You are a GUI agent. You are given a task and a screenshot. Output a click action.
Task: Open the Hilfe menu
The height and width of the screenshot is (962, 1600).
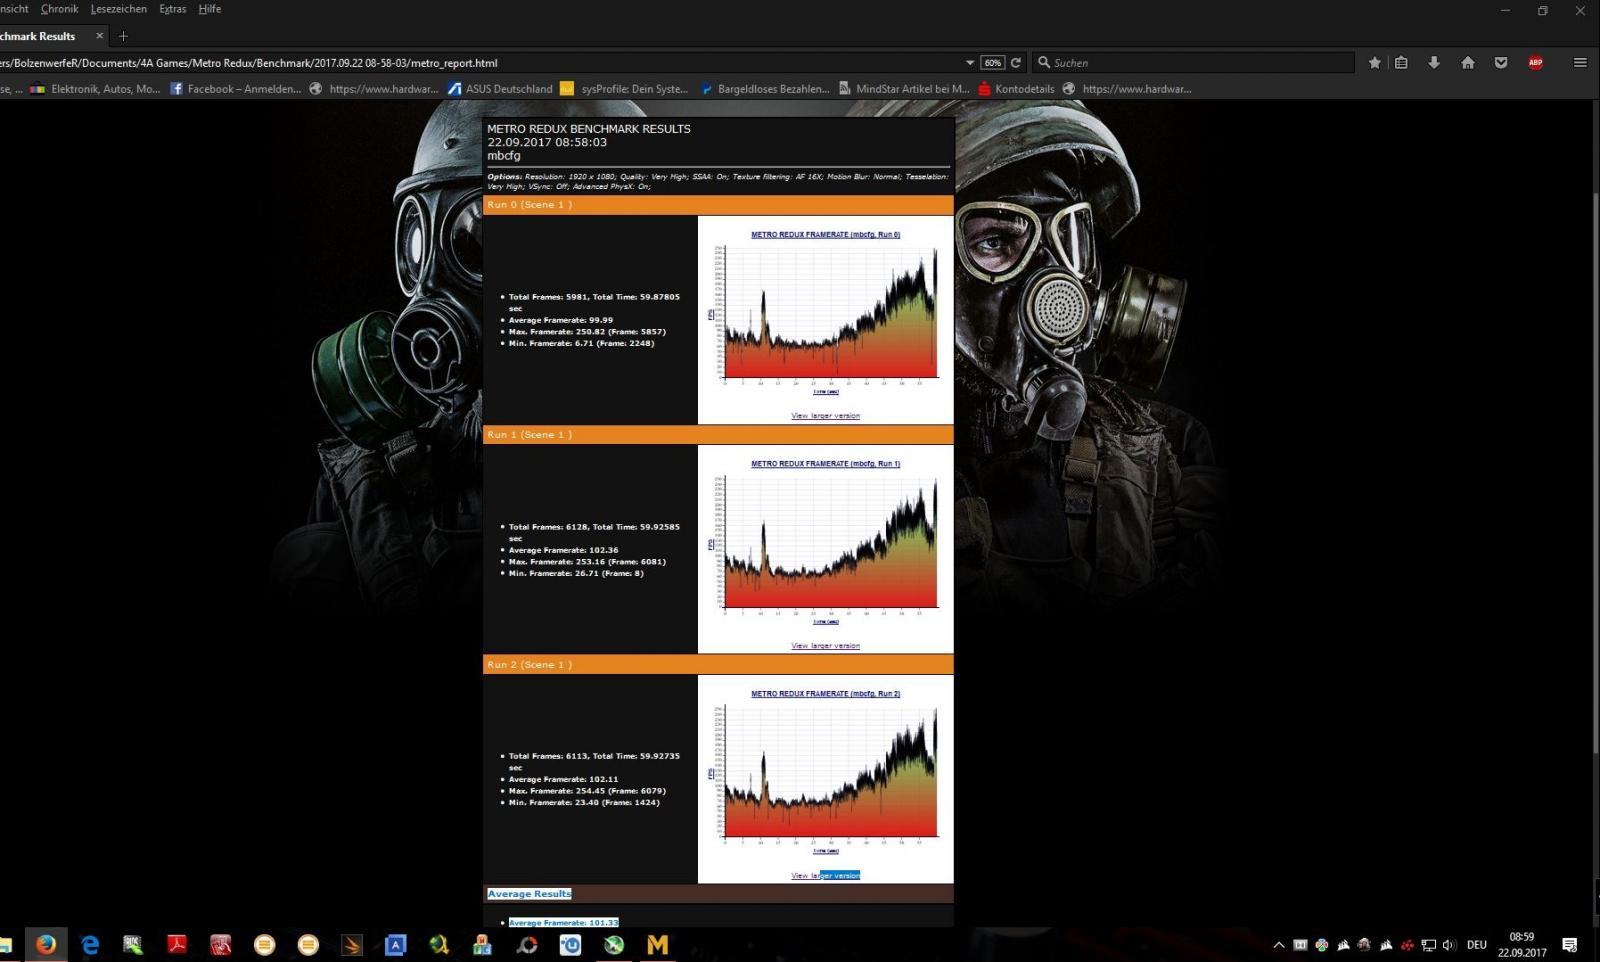210,9
